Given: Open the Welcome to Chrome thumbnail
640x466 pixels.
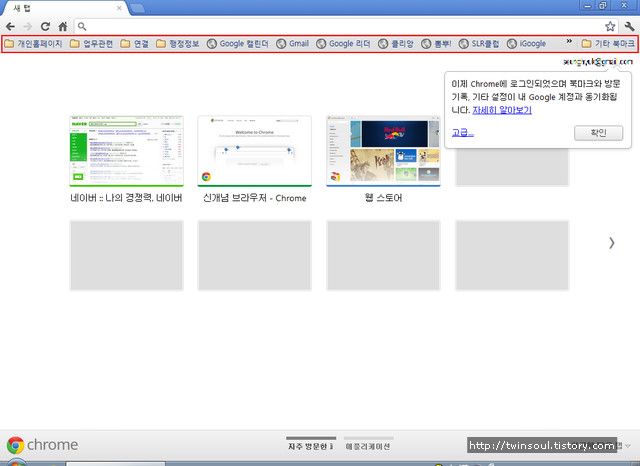Looking at the screenshot, I should 255,151.
